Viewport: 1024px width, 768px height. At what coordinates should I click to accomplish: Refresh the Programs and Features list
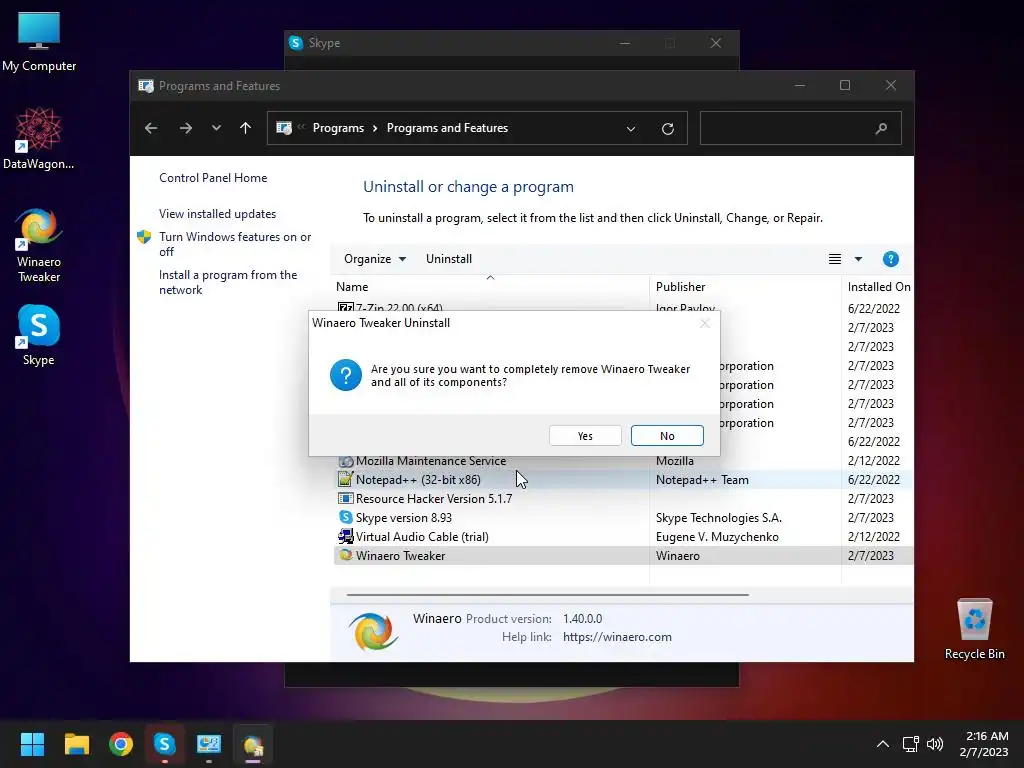pos(667,129)
